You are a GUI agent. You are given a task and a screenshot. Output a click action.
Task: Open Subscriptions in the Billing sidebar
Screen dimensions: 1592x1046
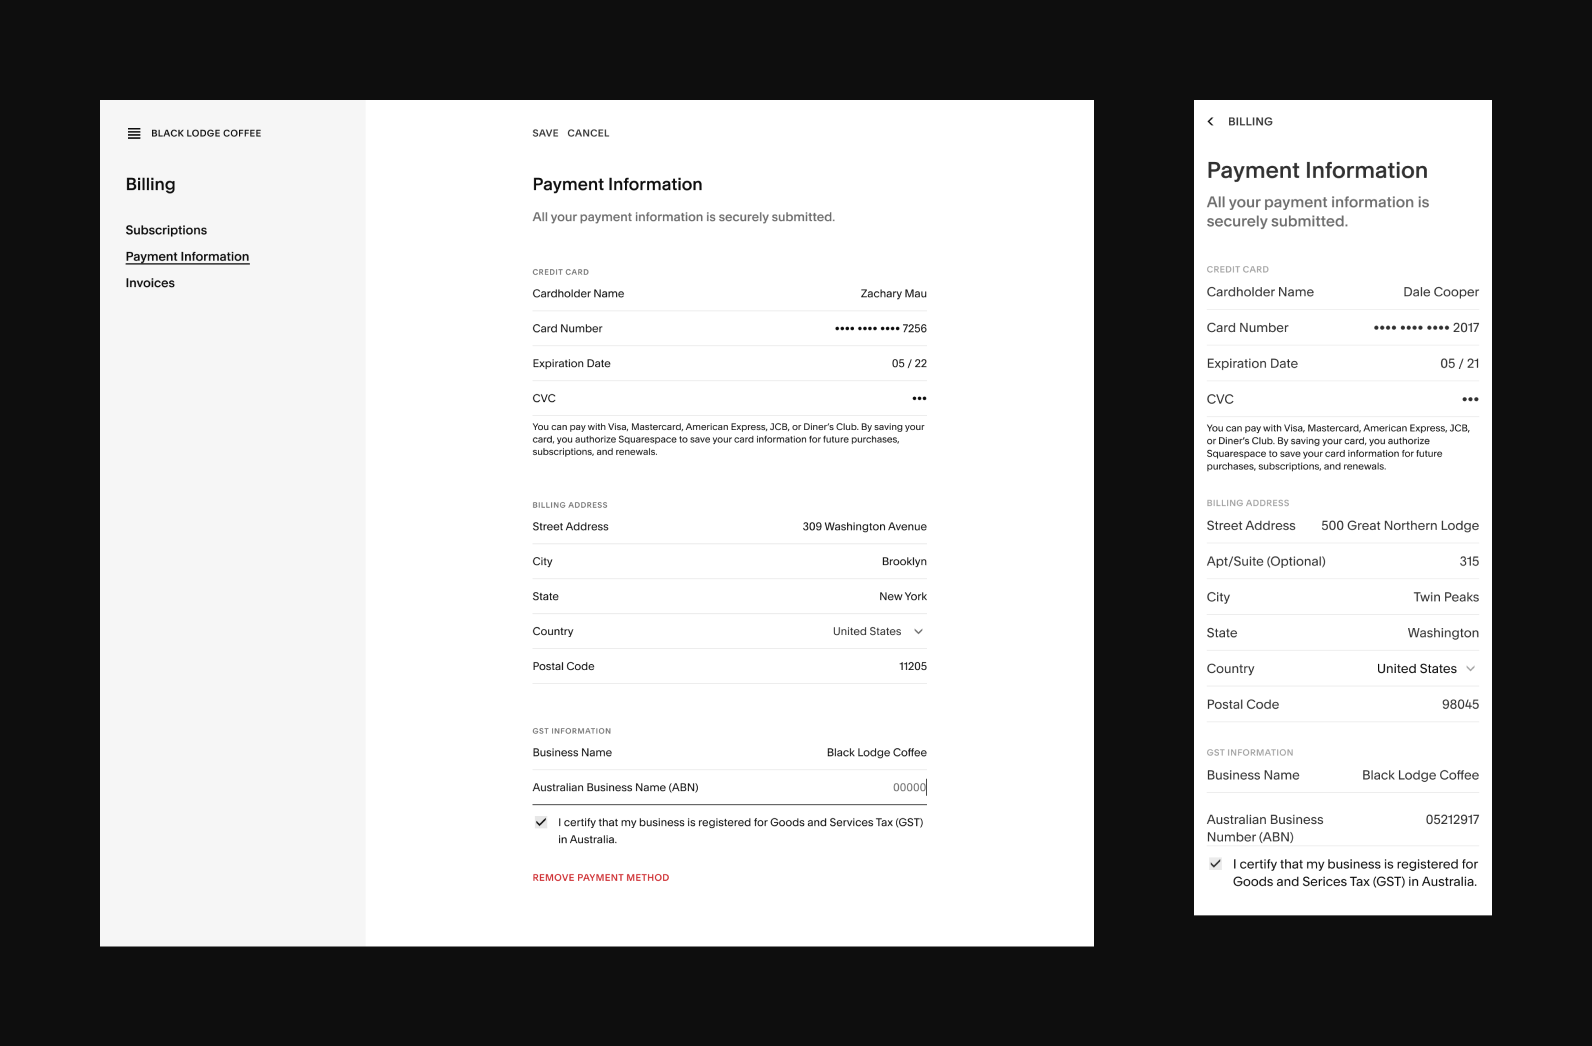point(166,230)
